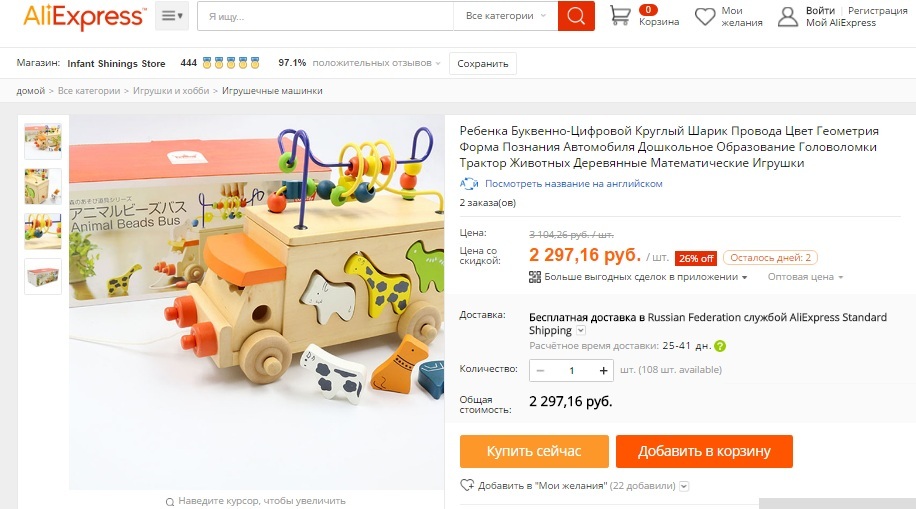Open Игрушки и хобби breadcrumb

click(171, 91)
